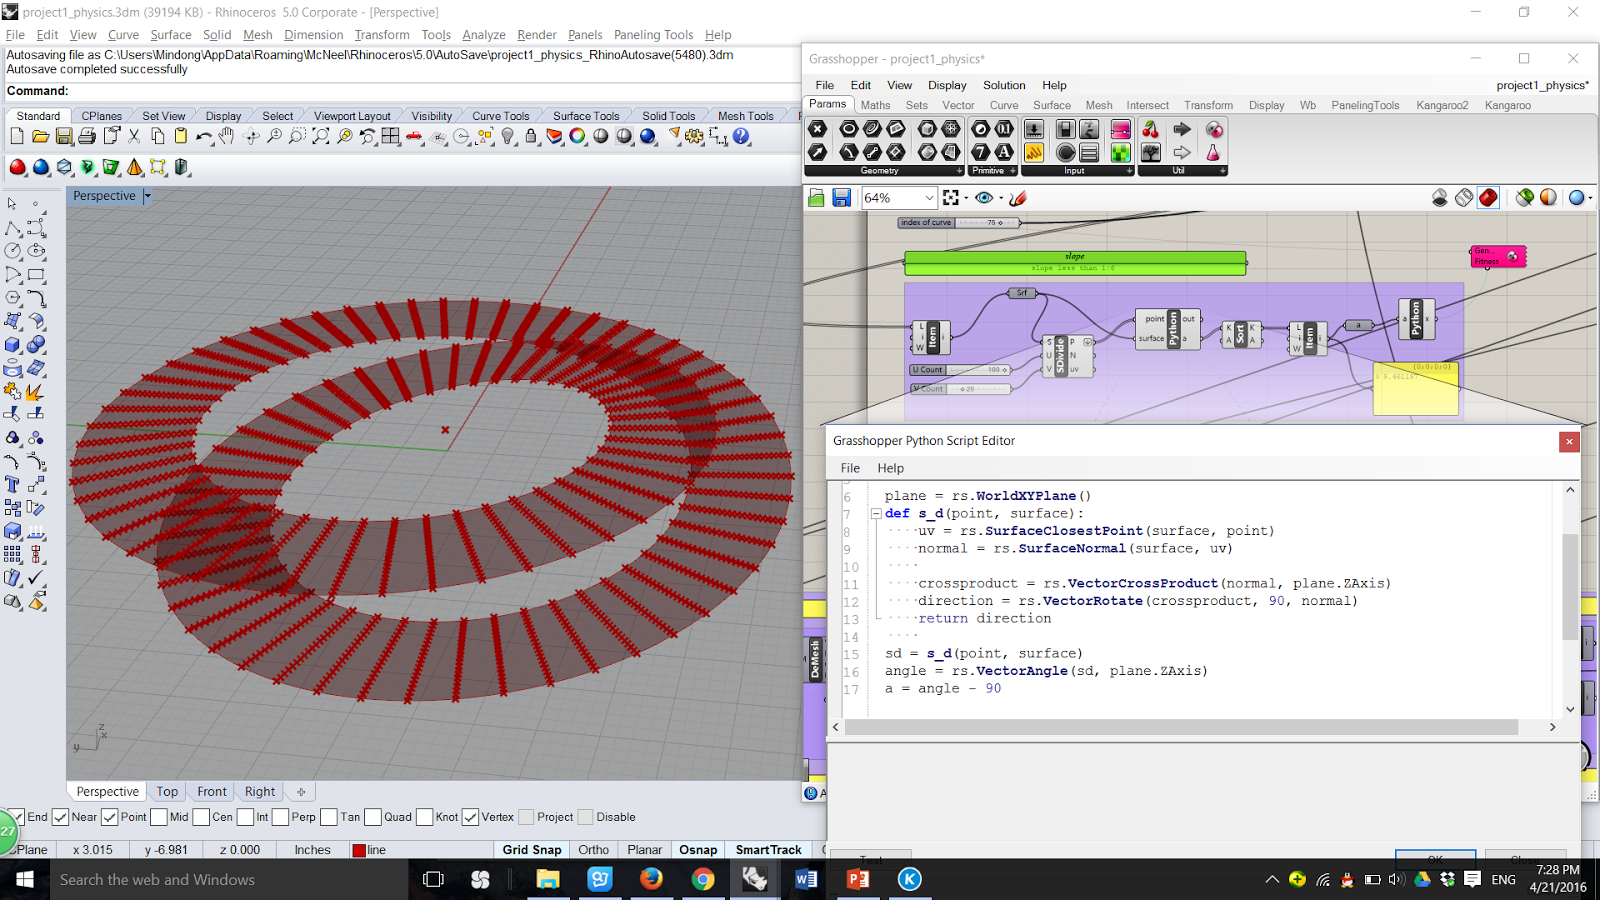1600x900 pixels.
Task: Click the Zoom Extents icon
Action: pyautogui.click(x=321, y=136)
